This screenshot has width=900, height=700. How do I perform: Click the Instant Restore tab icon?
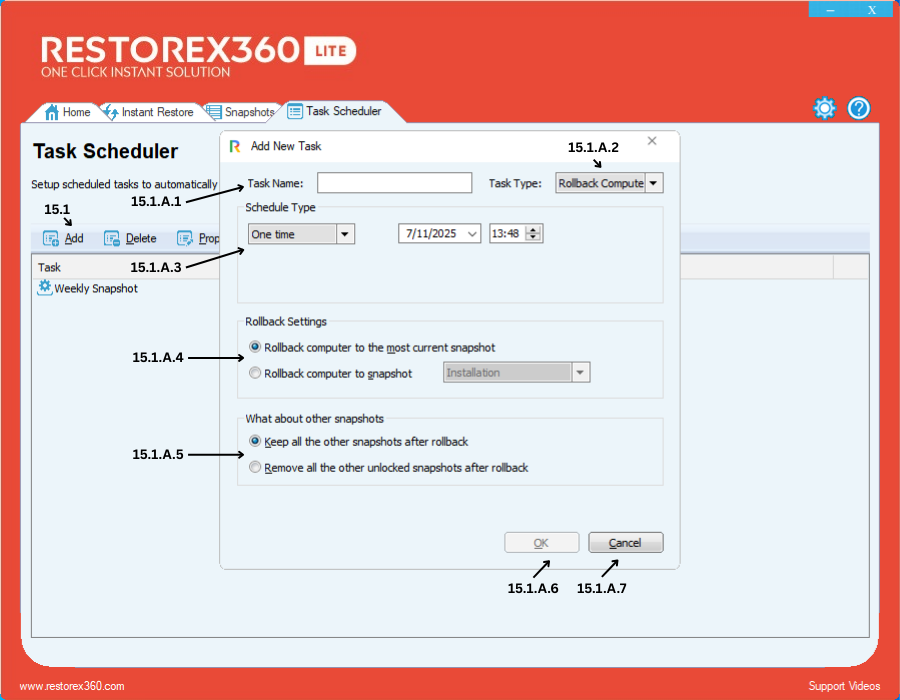click(x=110, y=112)
